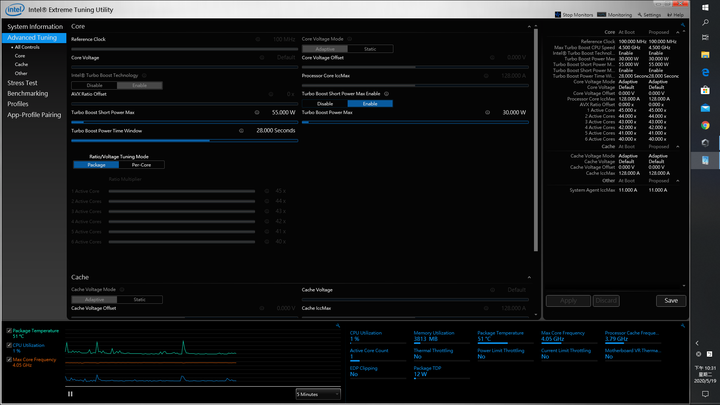Select Other submenu item in sidebar

click(x=21, y=73)
